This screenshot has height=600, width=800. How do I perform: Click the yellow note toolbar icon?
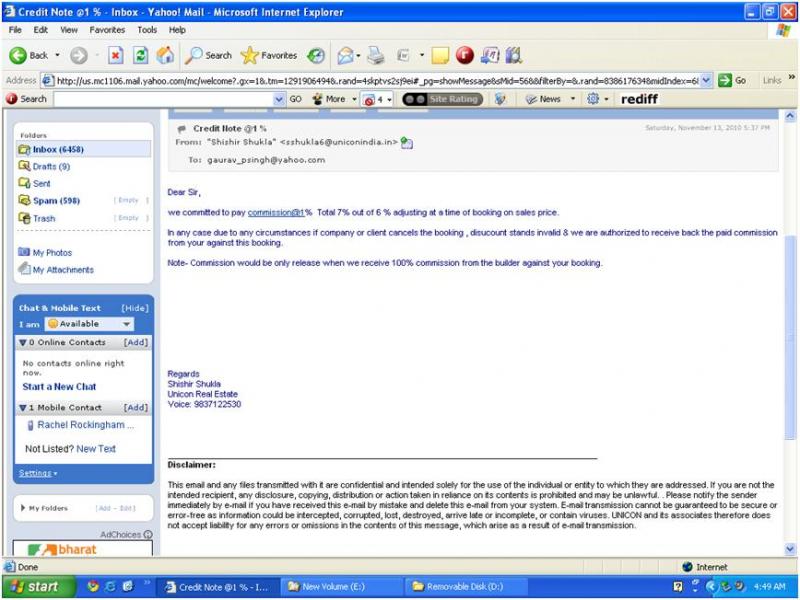[x=440, y=56]
